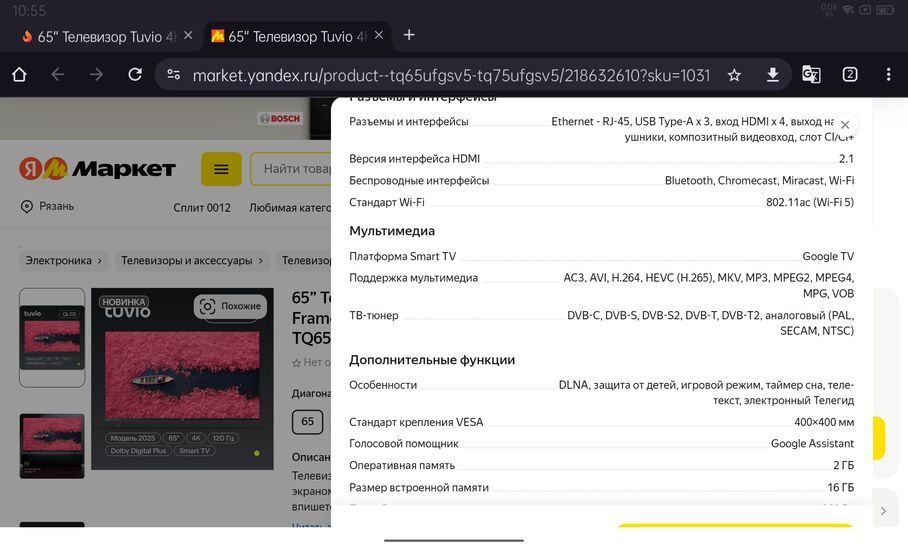This screenshot has width=908, height=545.
Task: Open Любимая категория link
Action: click(x=290, y=207)
